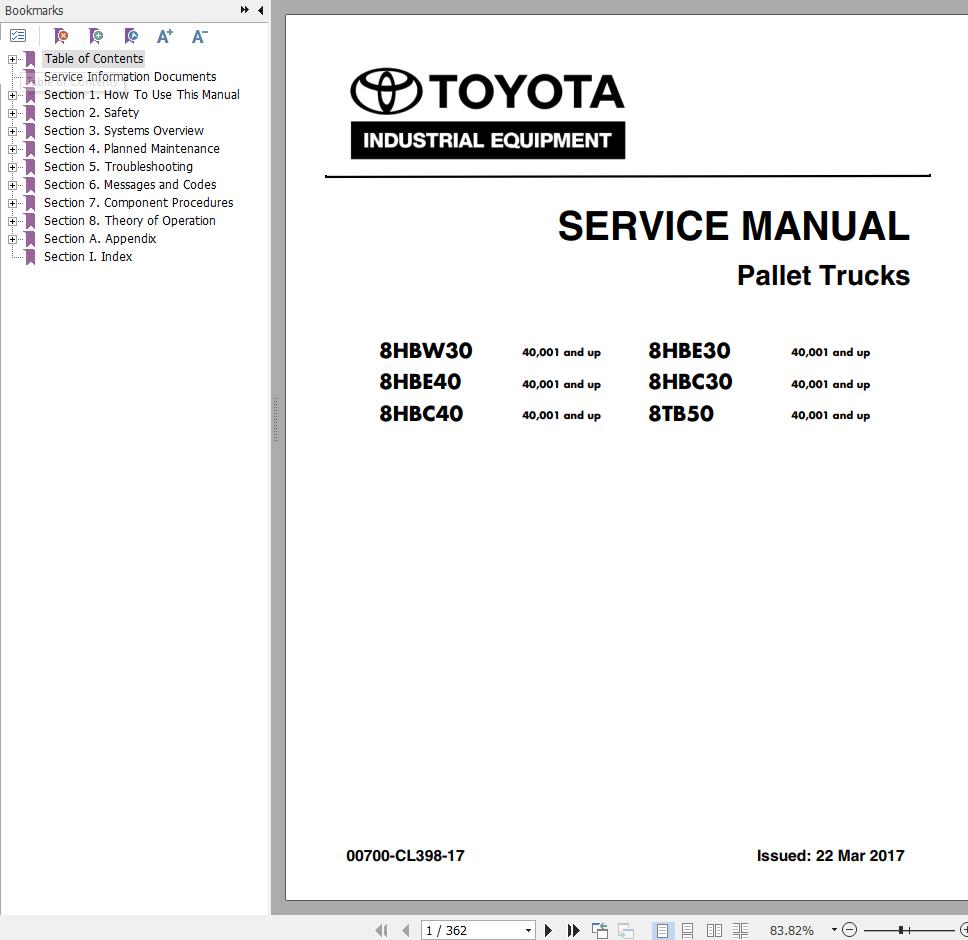Click the delete bookmark icon

tap(61, 36)
